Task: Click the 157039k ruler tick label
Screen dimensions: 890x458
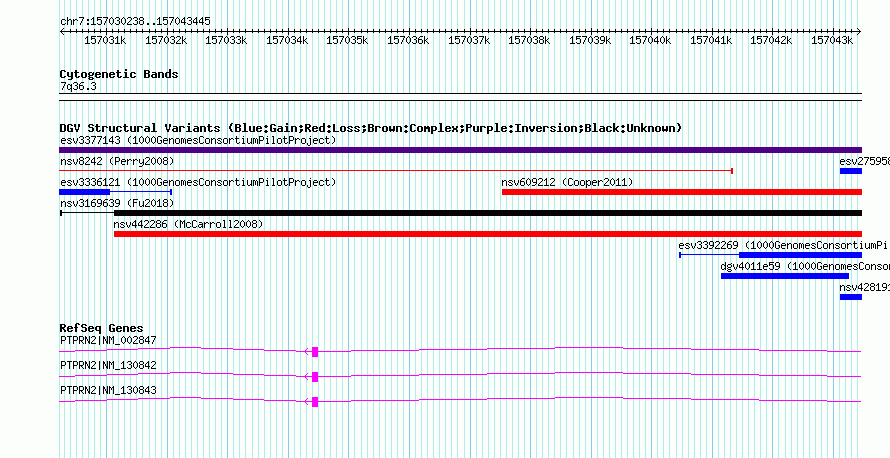Action: tap(590, 40)
